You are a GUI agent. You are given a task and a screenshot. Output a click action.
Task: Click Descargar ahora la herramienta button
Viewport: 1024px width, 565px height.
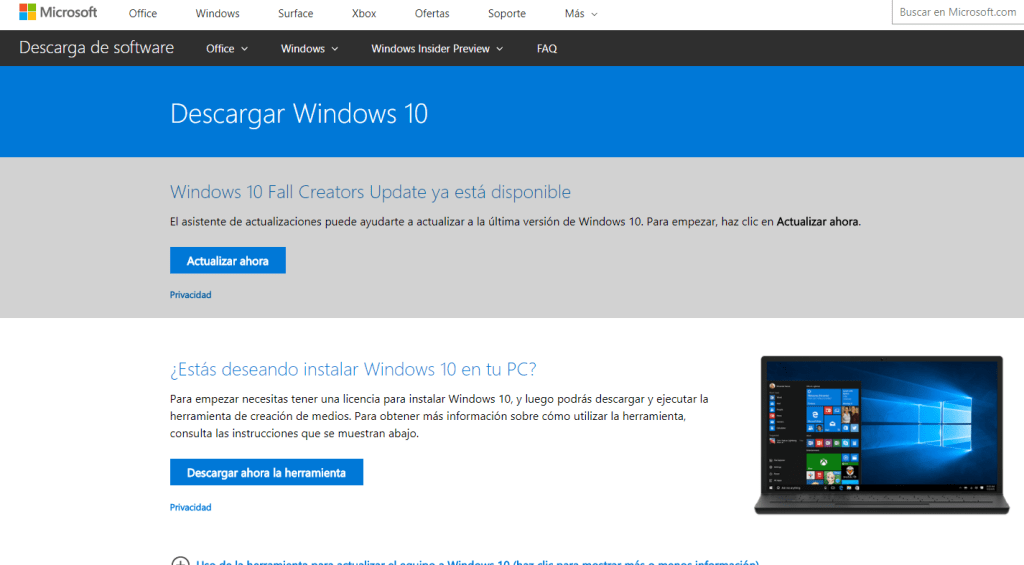click(266, 472)
